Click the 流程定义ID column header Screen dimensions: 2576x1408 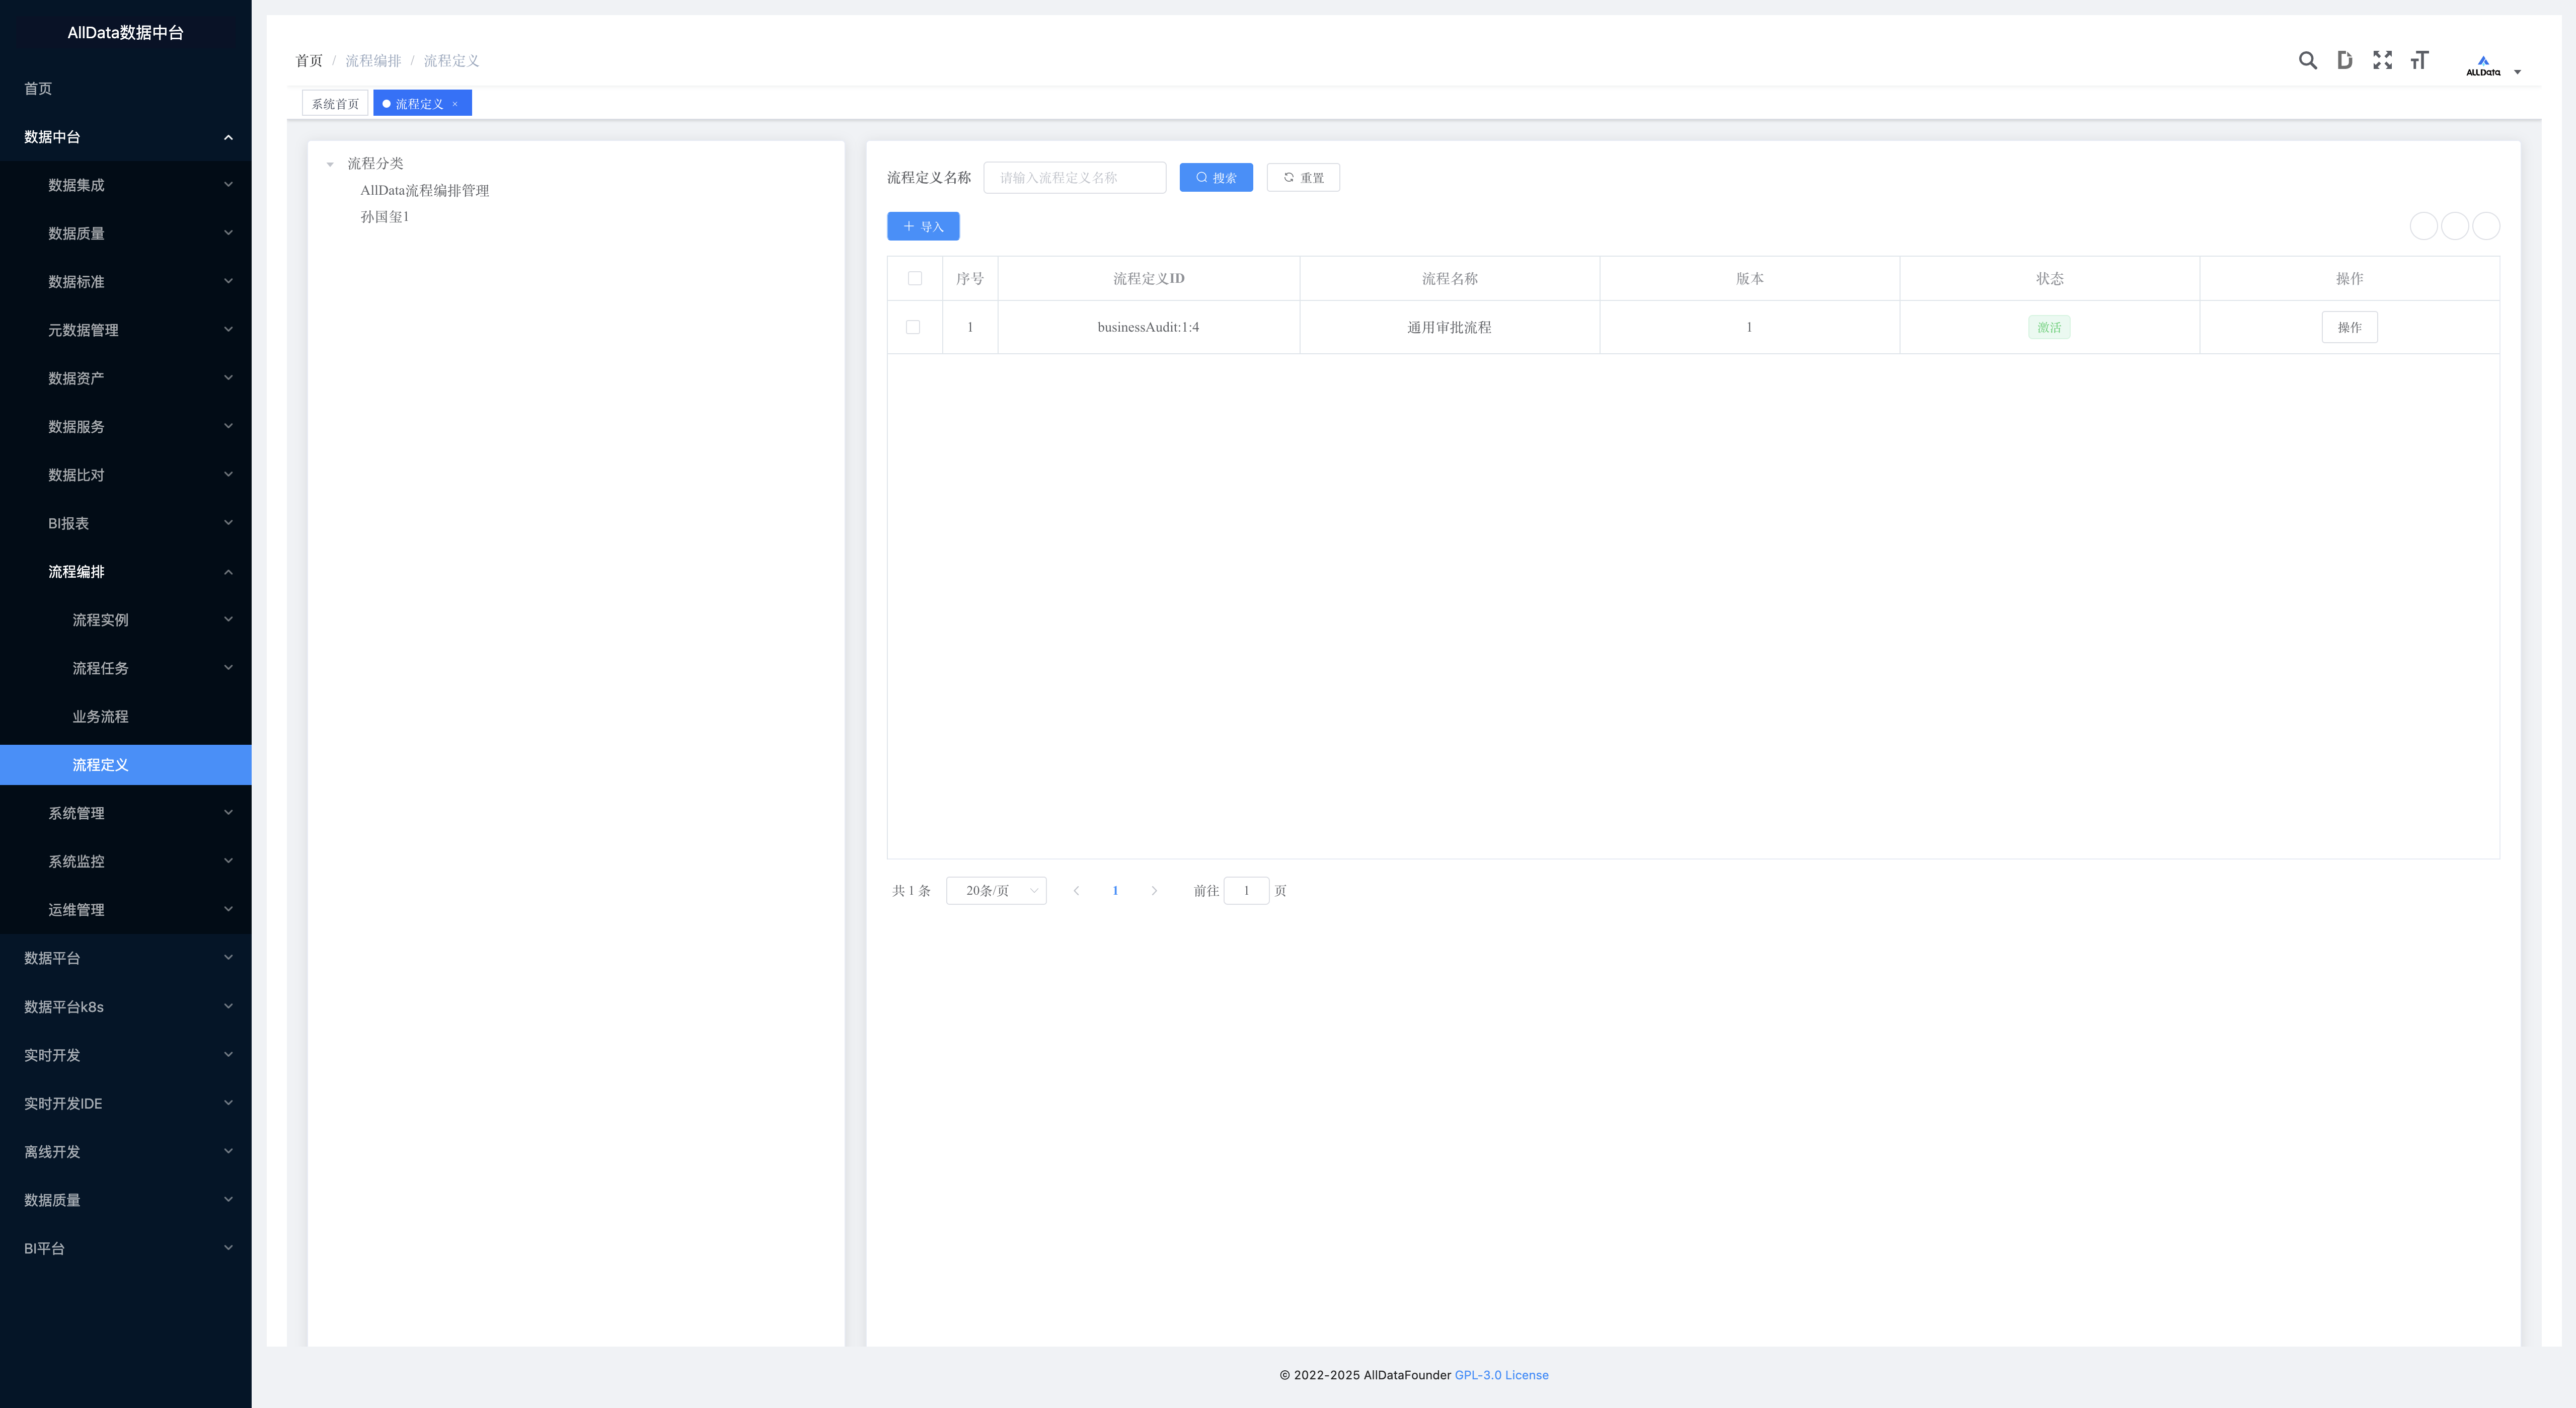coord(1148,279)
